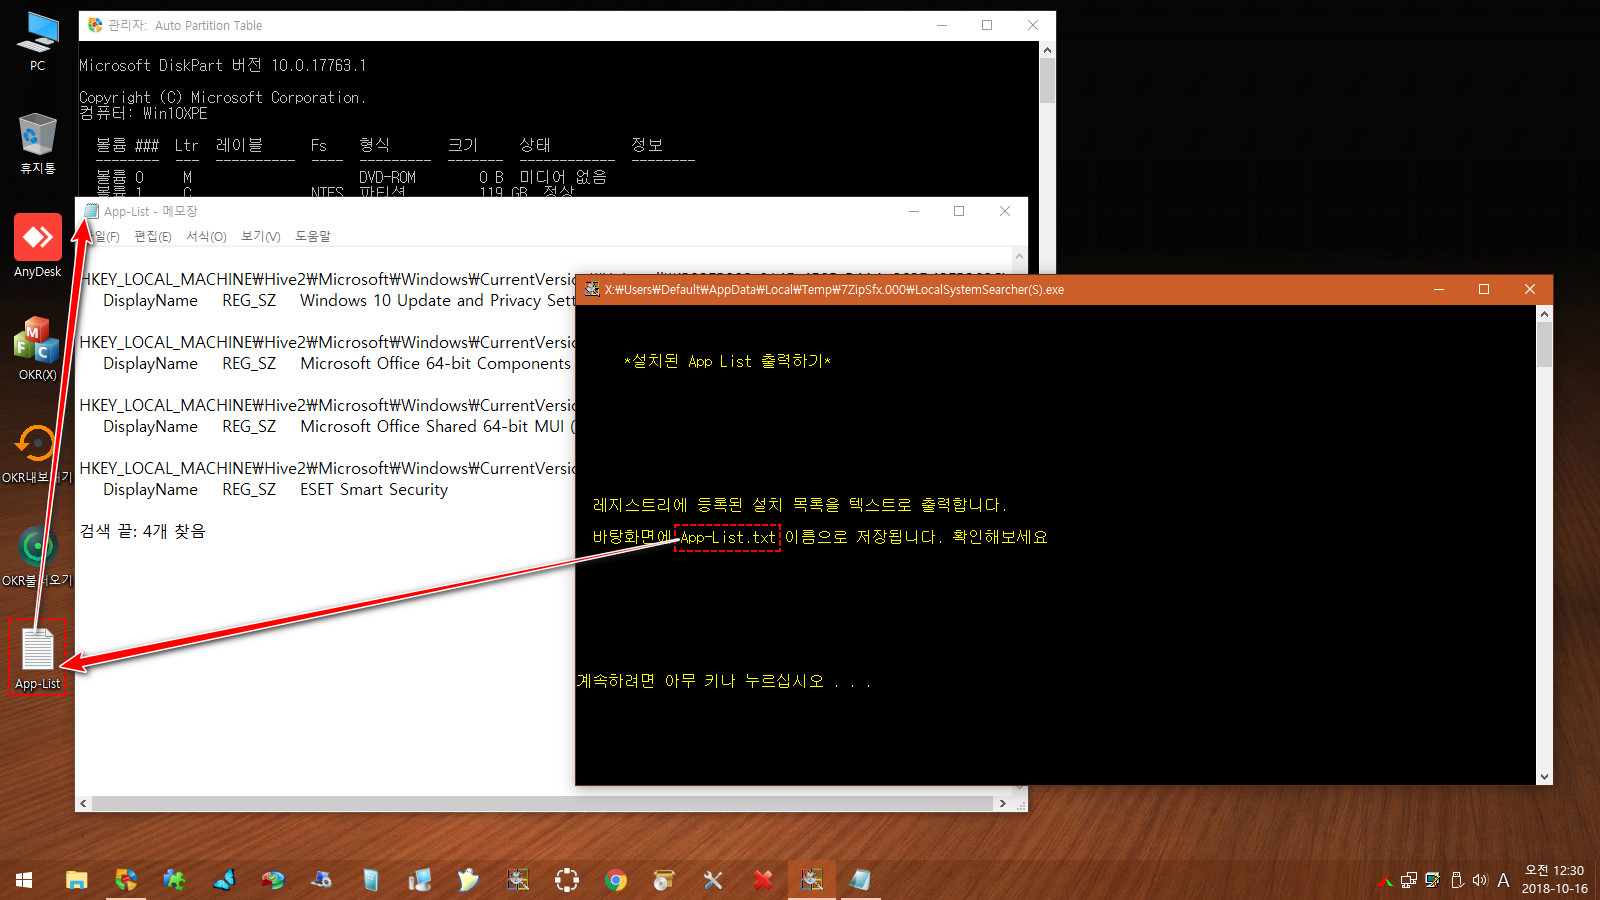
Task: Click the Auto Partition Table title bar icon
Action: [x=95, y=25]
